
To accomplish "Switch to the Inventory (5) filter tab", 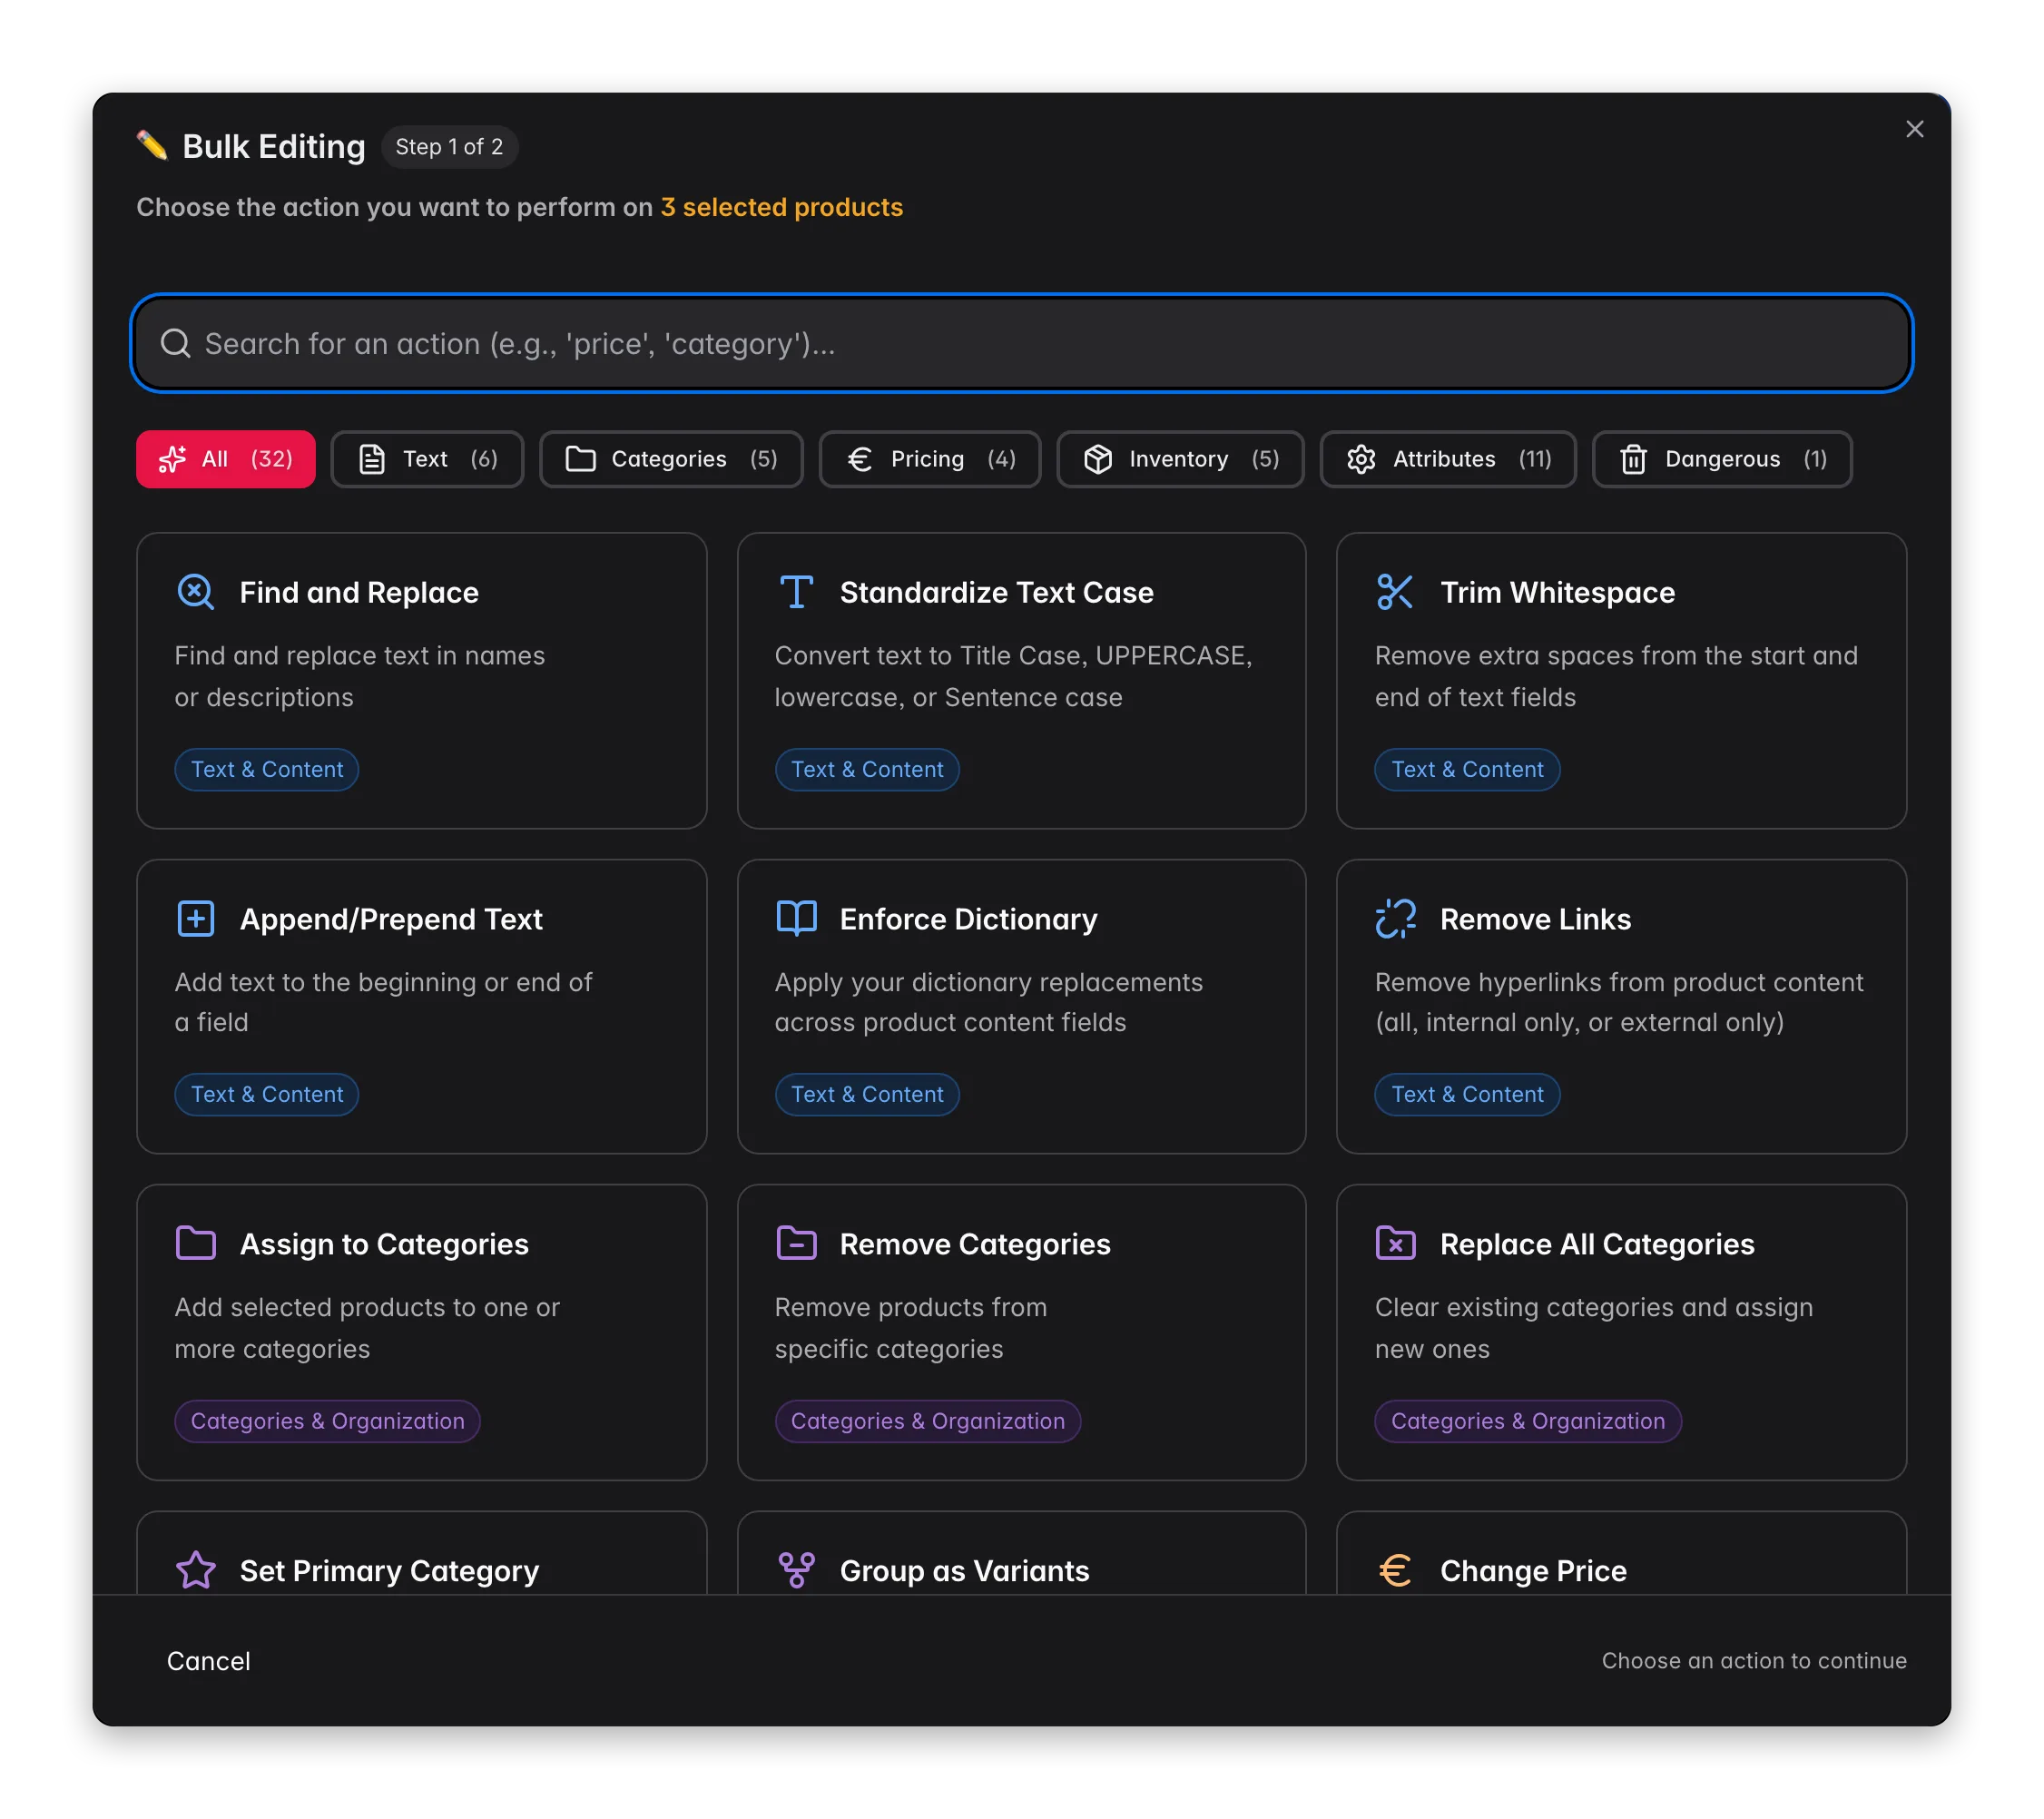I will (x=1180, y=459).
